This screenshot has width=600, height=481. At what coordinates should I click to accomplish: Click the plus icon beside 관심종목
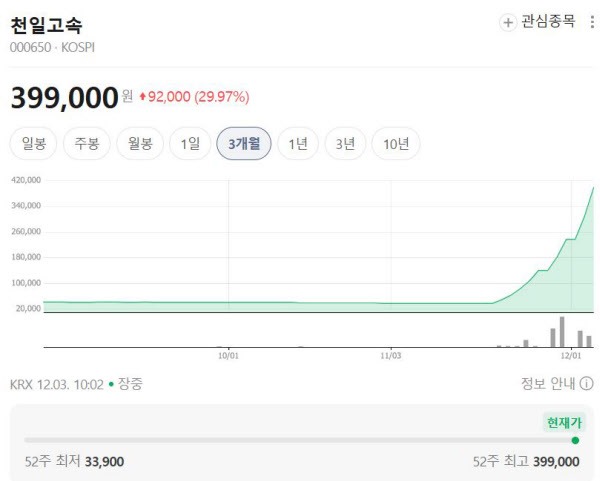pyautogui.click(x=508, y=22)
